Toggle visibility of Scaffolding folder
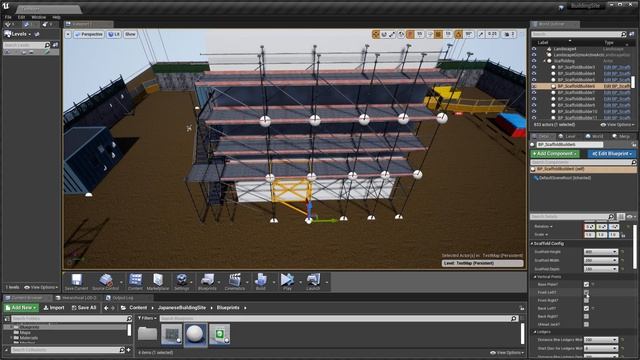 coord(534,61)
